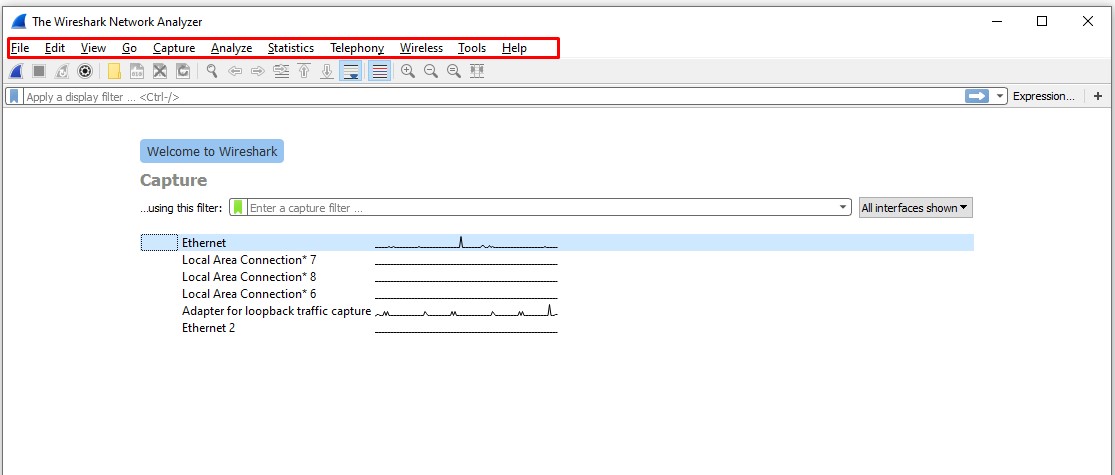1115x475 pixels.
Task: Click the Expression... button
Action: coord(1044,96)
